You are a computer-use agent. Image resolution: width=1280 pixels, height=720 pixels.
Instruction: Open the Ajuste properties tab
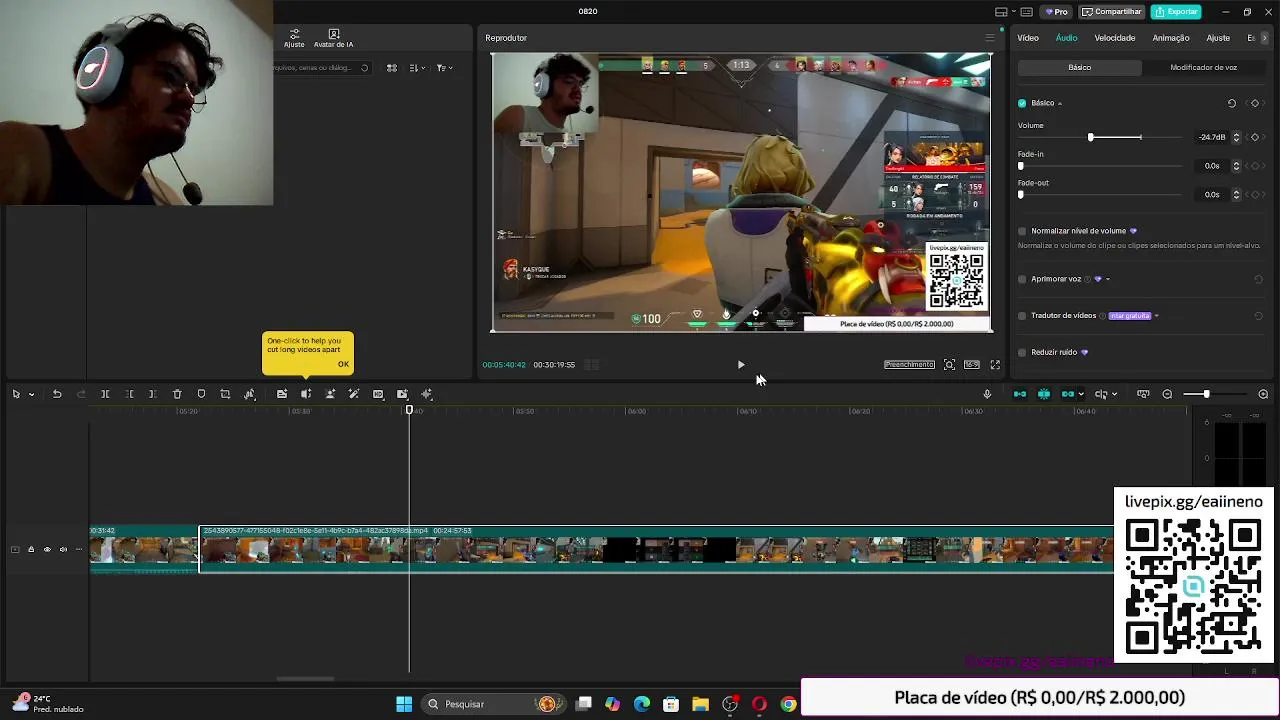click(x=1218, y=38)
